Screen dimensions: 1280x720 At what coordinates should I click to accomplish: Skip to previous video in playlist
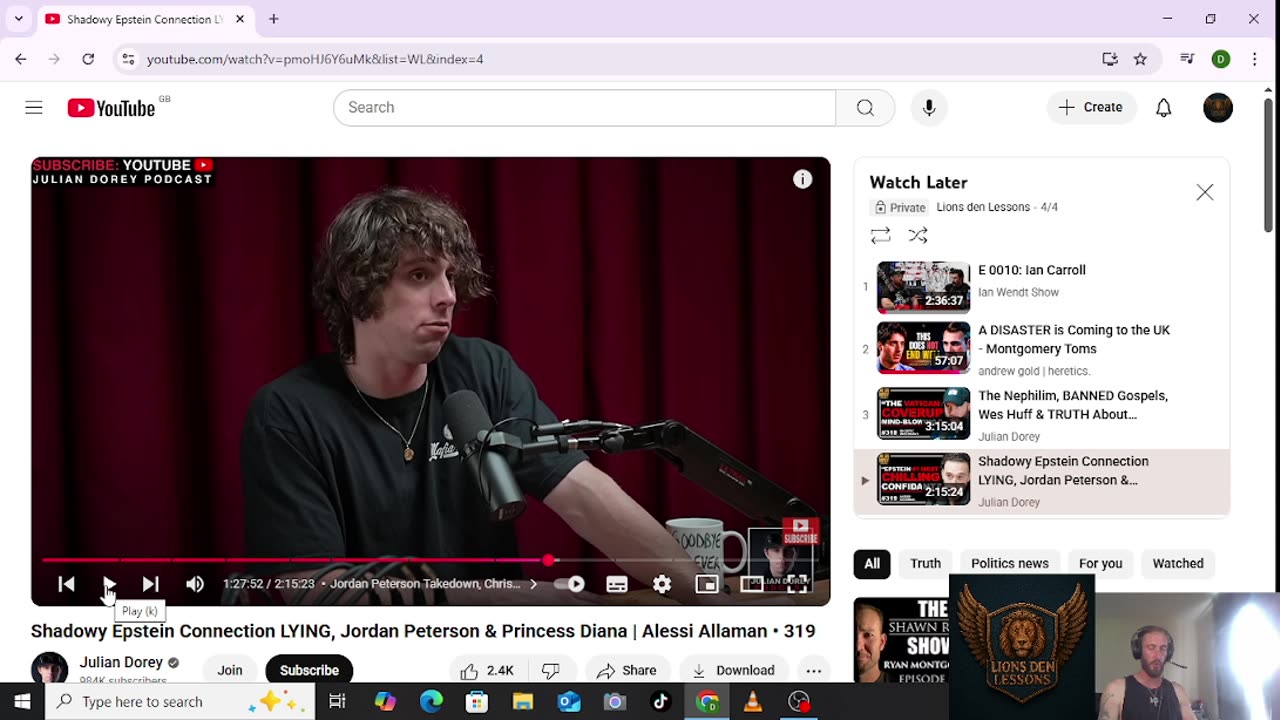click(x=66, y=584)
